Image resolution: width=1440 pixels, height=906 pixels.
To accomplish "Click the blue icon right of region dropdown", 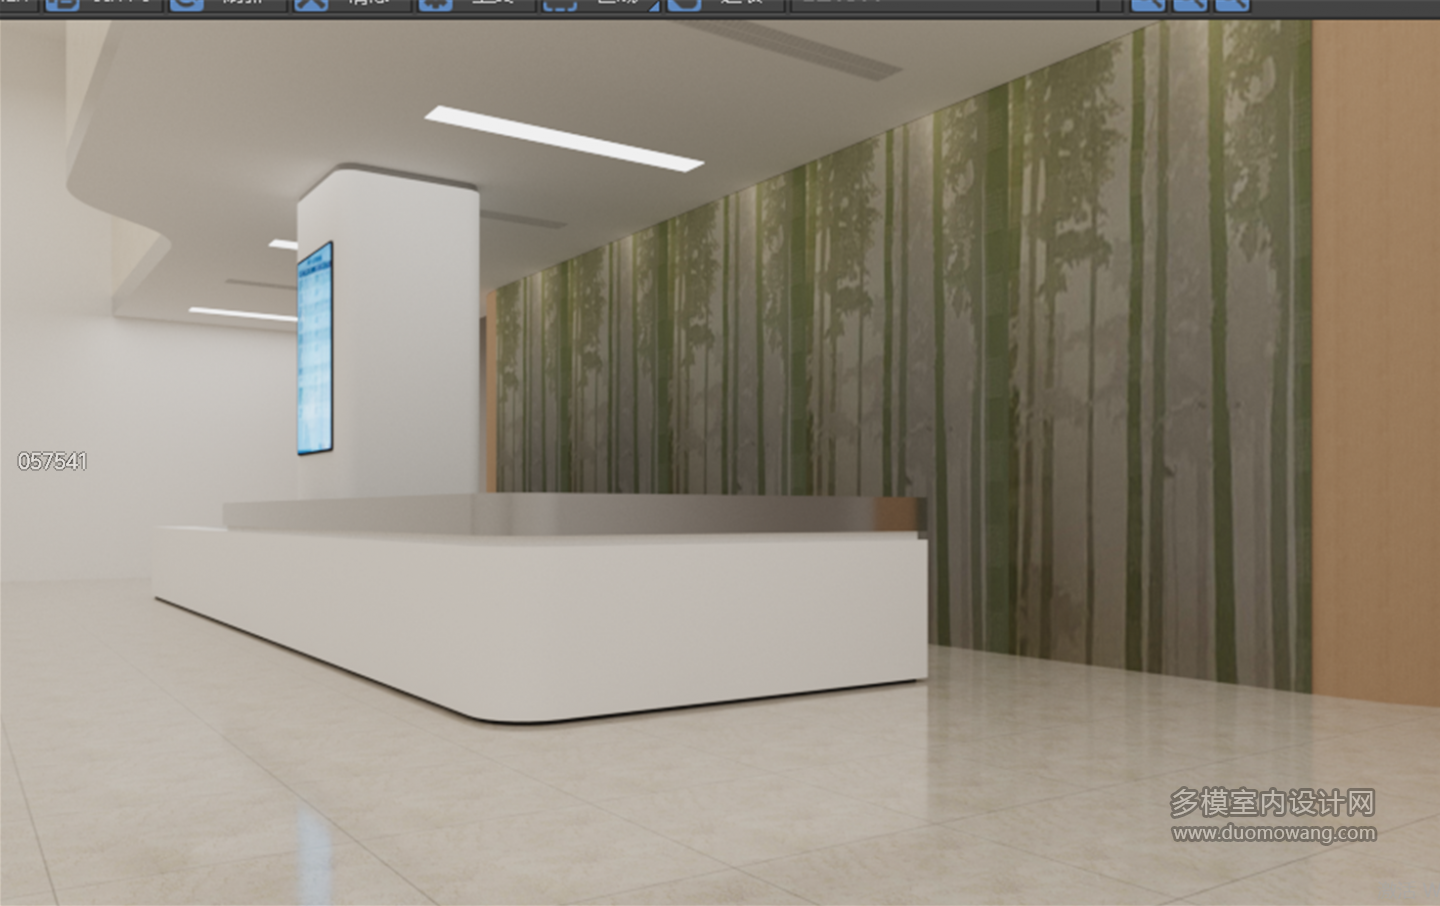I will point(684,4).
